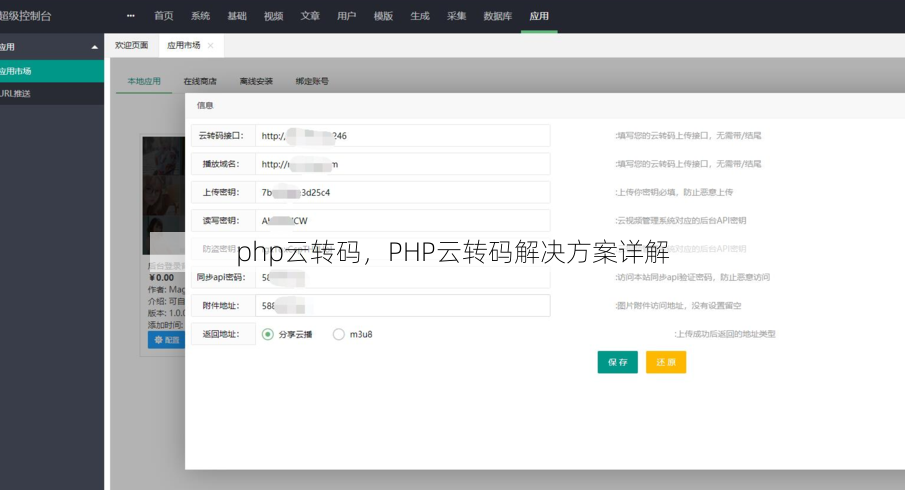
Task: Open 生成 menu in the top navigation
Action: [x=420, y=16]
